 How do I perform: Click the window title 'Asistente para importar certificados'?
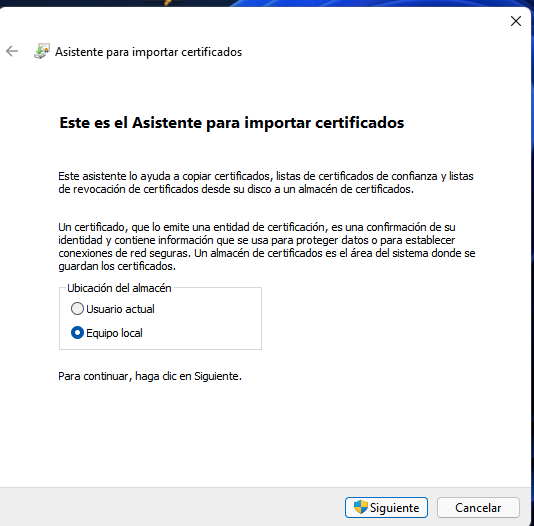(148, 52)
